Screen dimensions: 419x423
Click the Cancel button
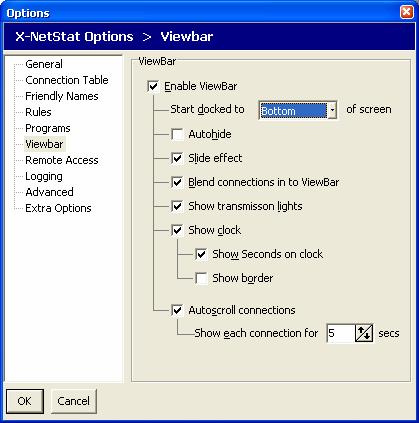74,401
